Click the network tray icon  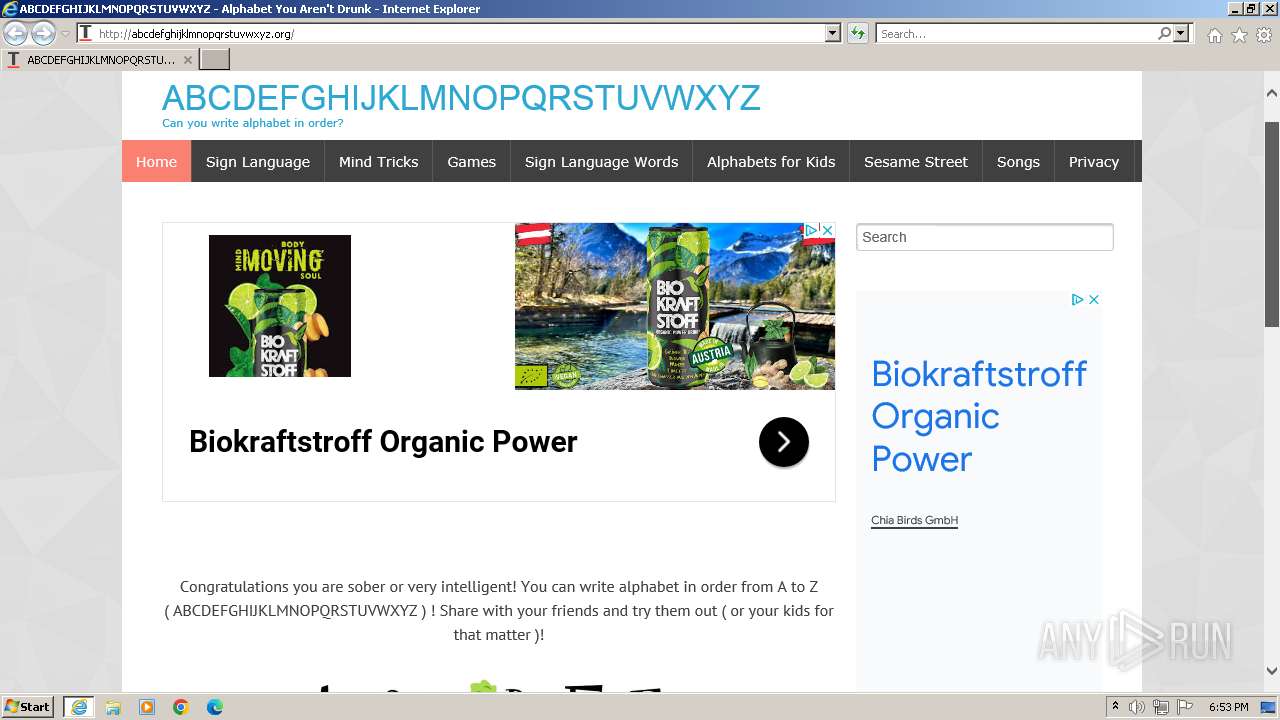[1161, 707]
